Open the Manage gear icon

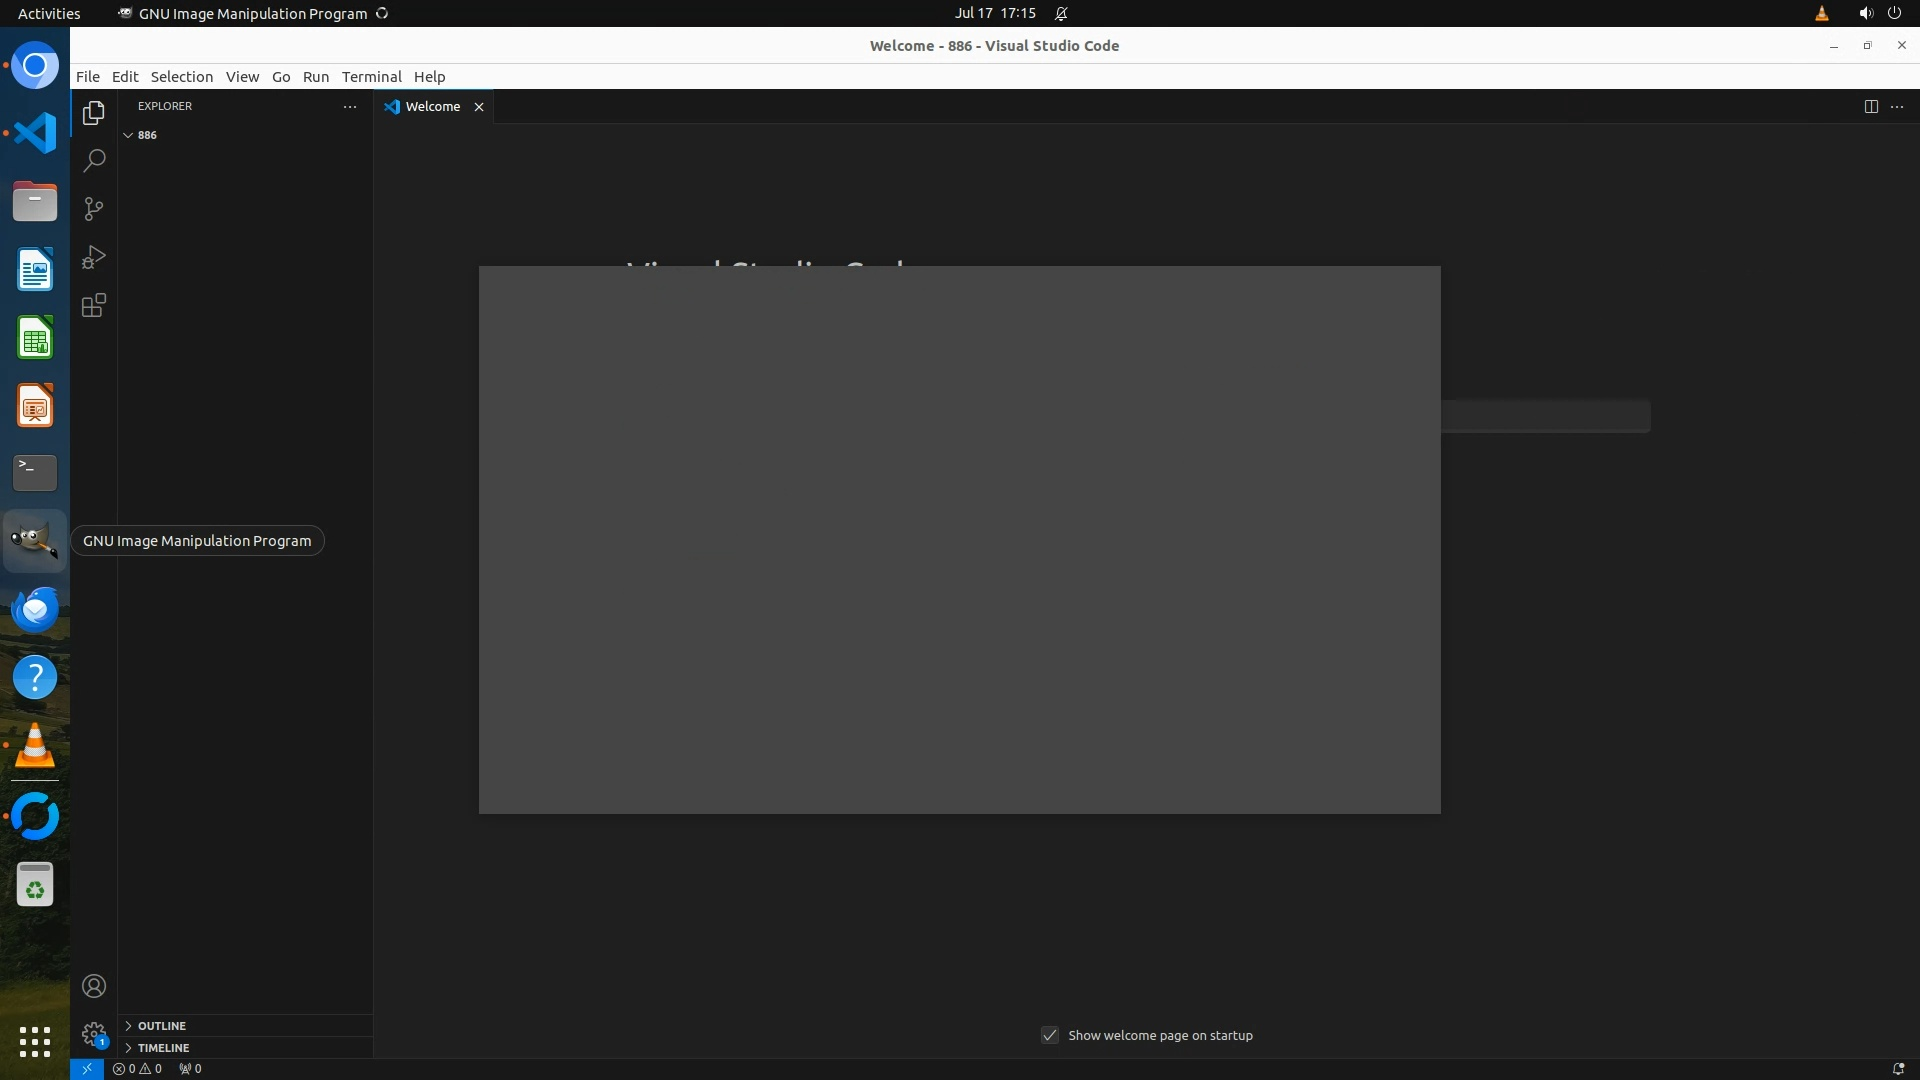coord(94,1033)
